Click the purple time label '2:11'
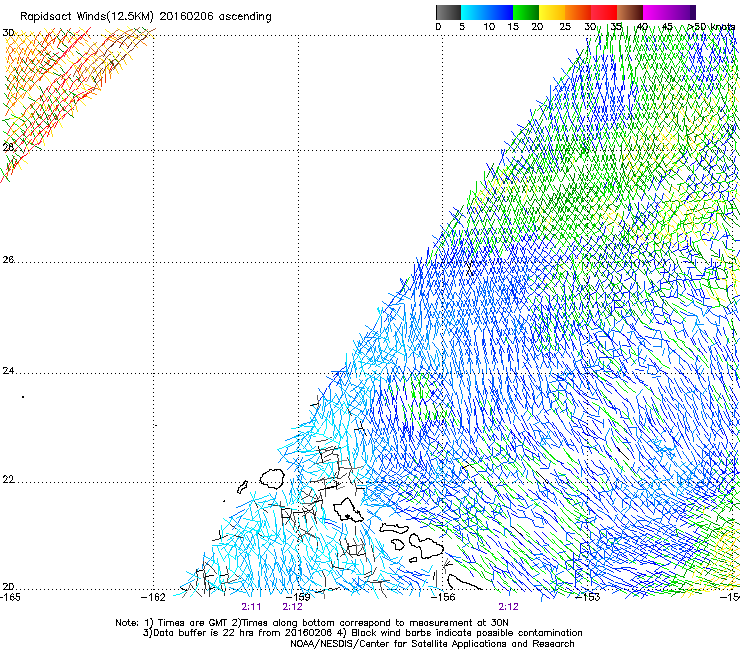740x650 pixels. point(251,607)
